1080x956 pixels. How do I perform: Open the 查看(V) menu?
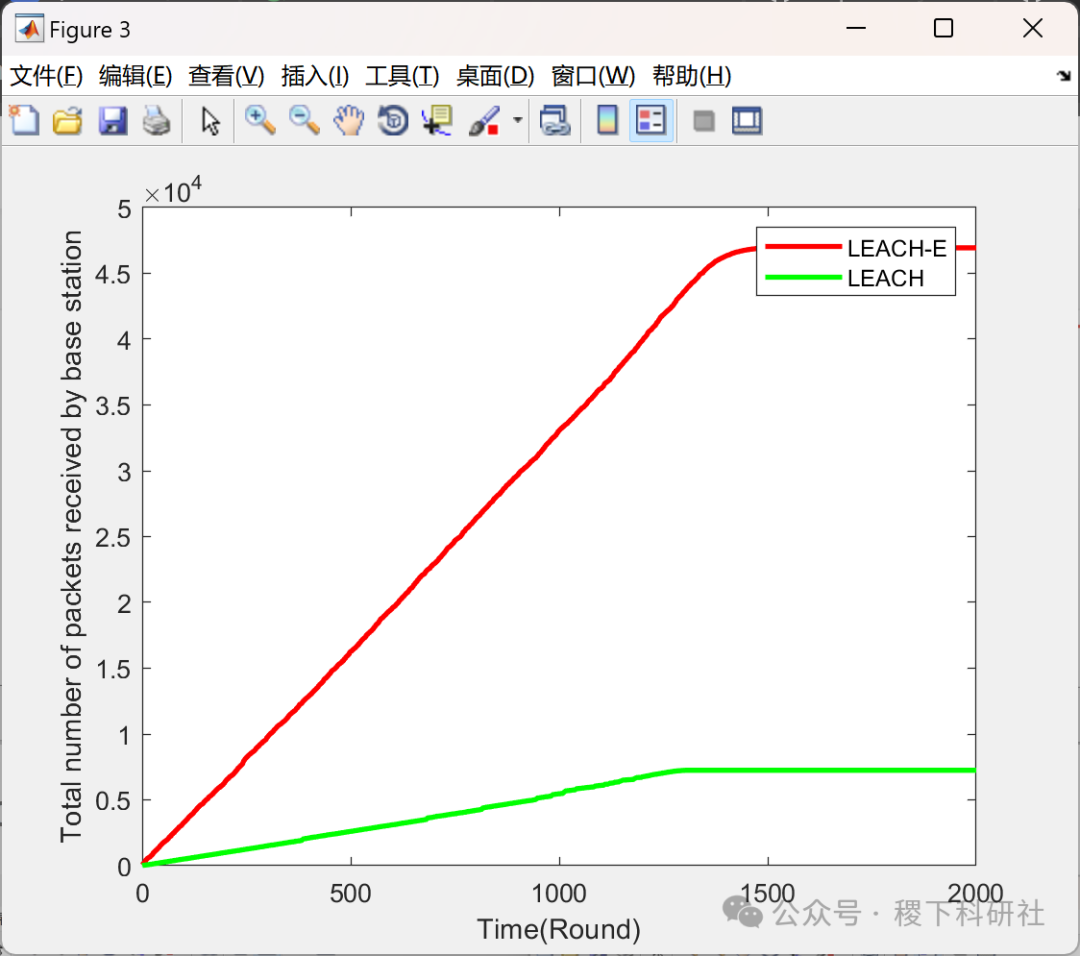coord(226,76)
